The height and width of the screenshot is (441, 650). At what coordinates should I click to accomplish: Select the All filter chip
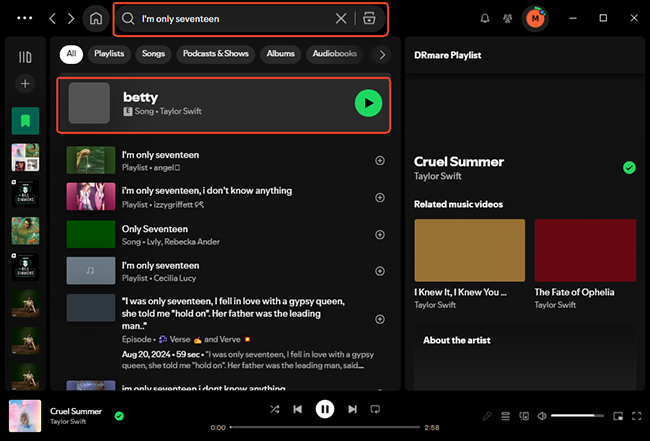[71, 54]
